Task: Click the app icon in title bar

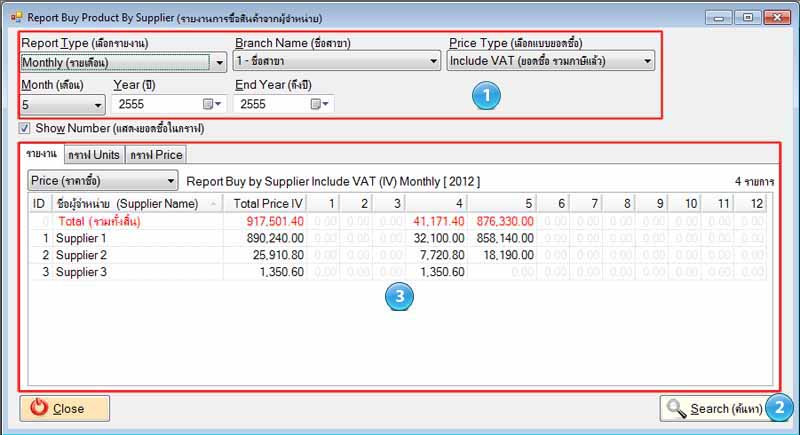Action: (16, 17)
